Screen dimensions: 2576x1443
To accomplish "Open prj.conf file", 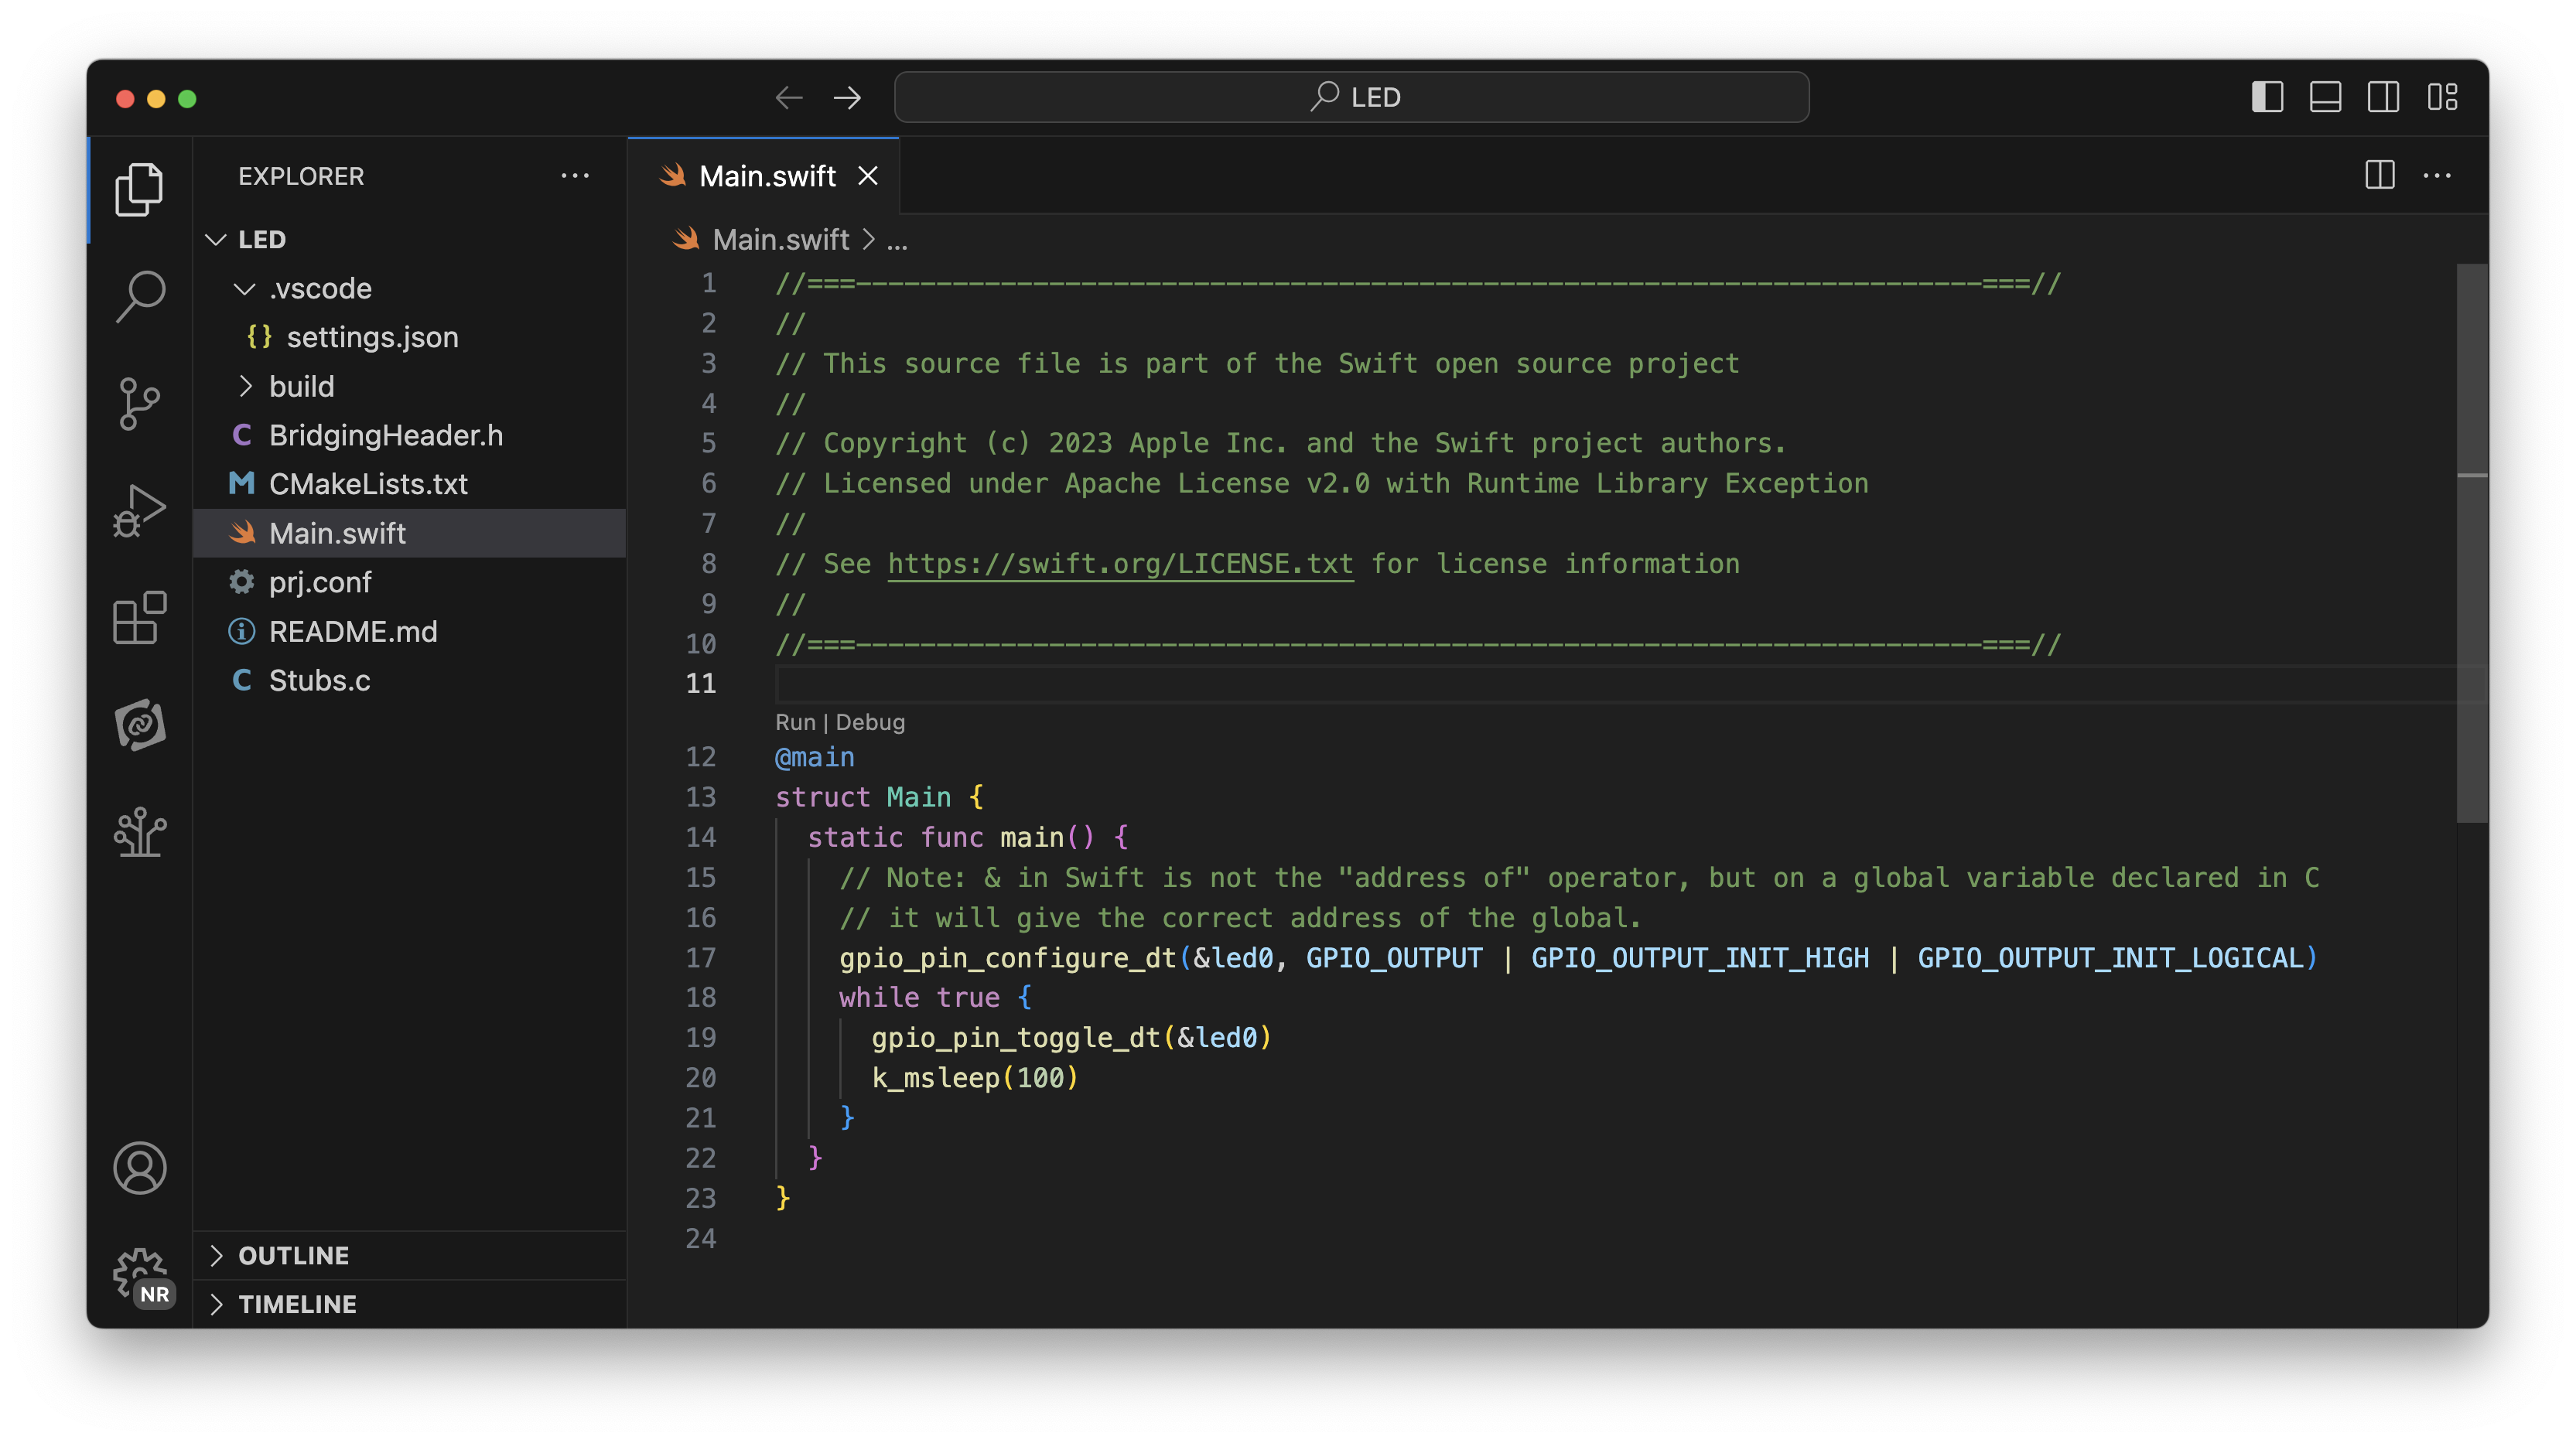I will (x=410, y=582).
